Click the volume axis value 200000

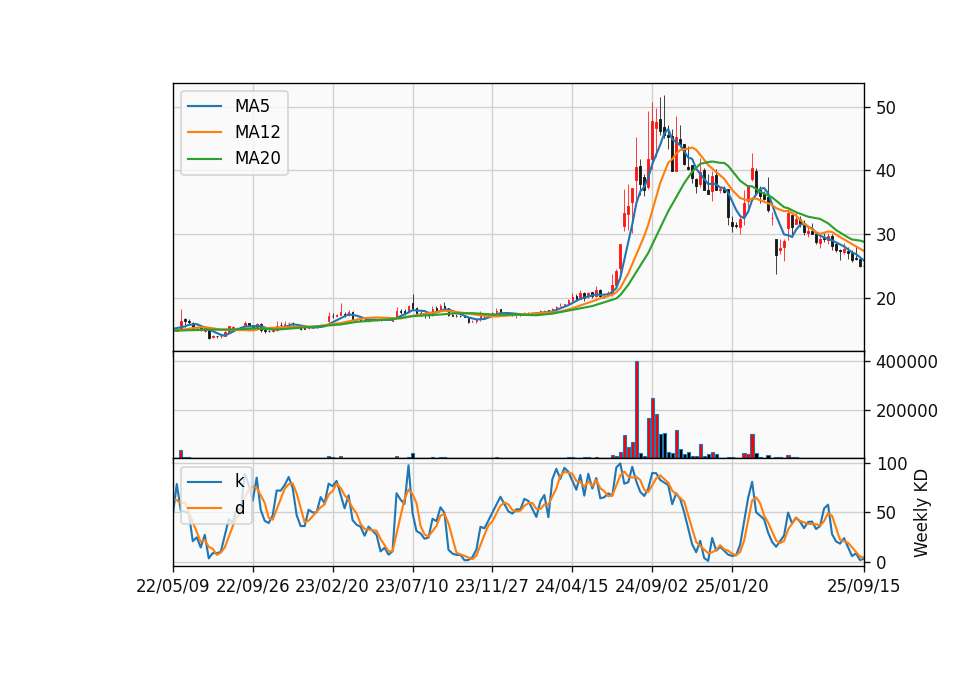click(907, 411)
